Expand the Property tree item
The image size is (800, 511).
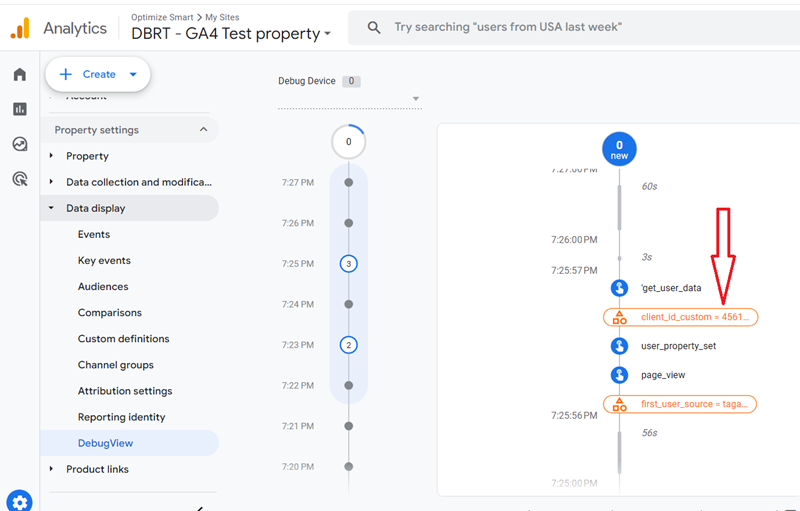click(51, 156)
